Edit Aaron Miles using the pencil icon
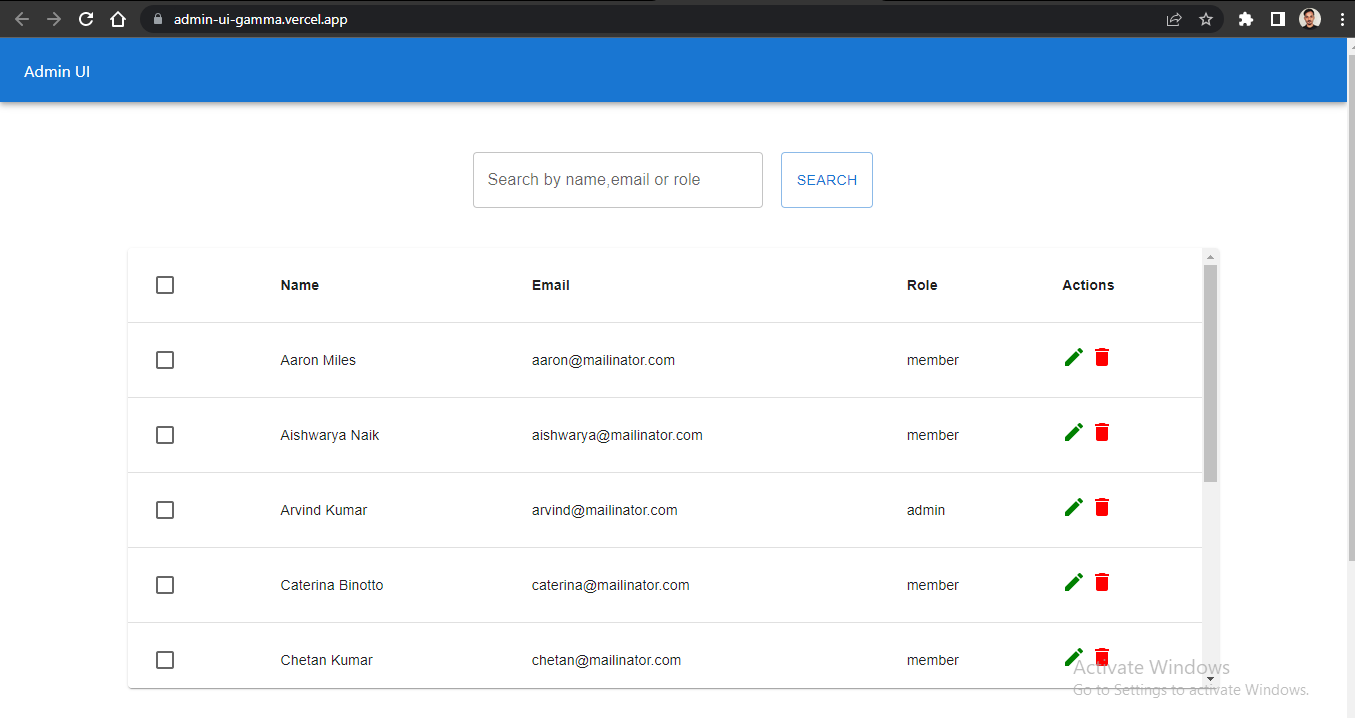This screenshot has height=718, width=1355. pos(1073,356)
